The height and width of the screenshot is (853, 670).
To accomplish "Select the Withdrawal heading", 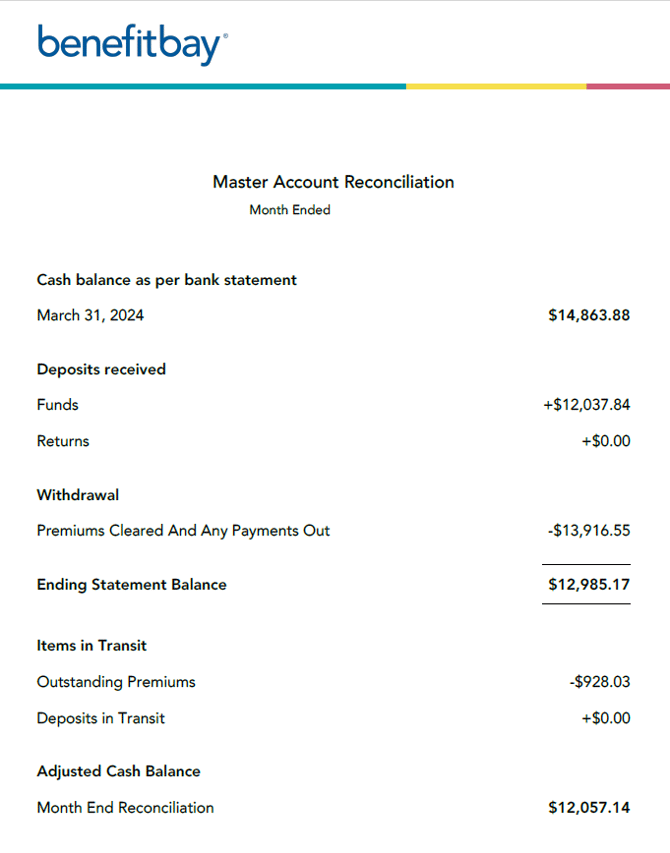I will 78,495.
